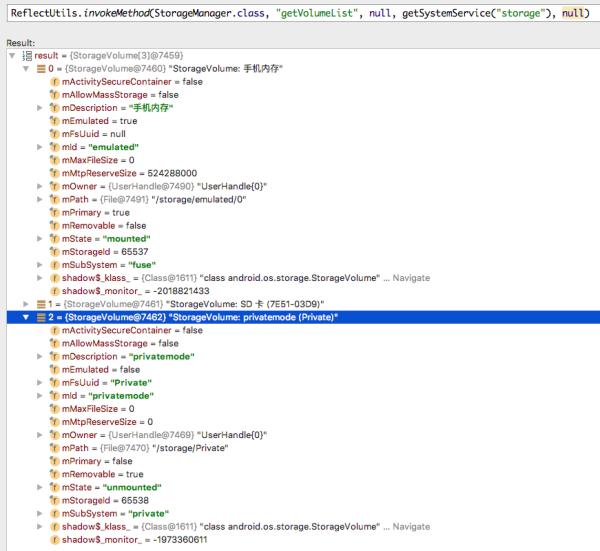Expand first shadow$_klass_ Class@1611 field

tap(39, 278)
